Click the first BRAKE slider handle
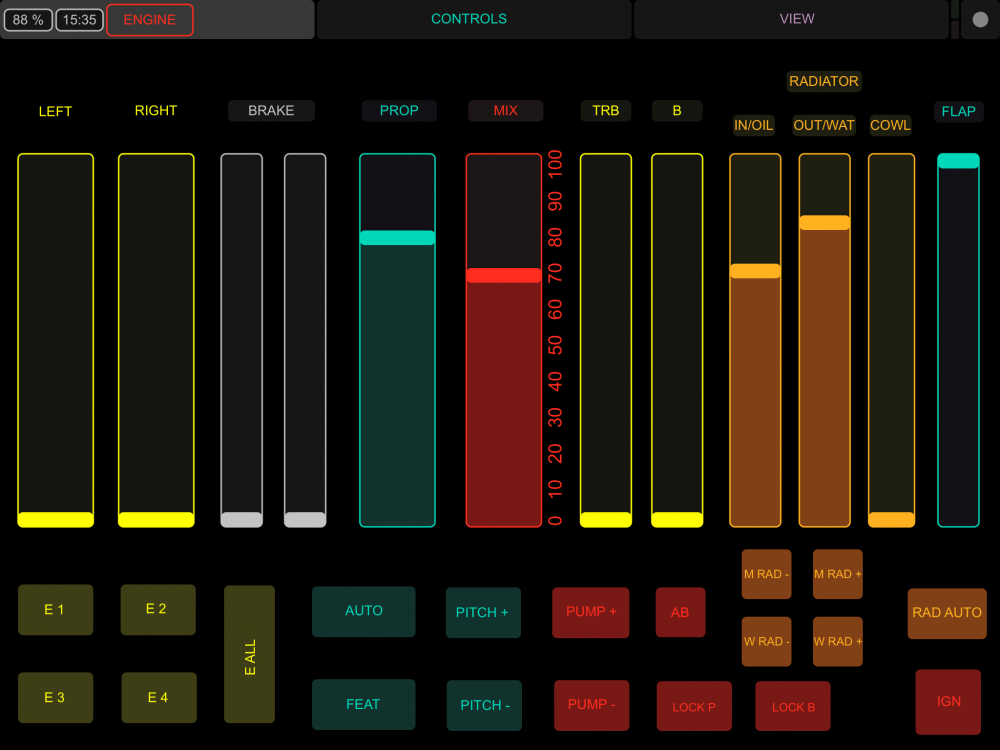The height and width of the screenshot is (750, 1000). [x=242, y=519]
